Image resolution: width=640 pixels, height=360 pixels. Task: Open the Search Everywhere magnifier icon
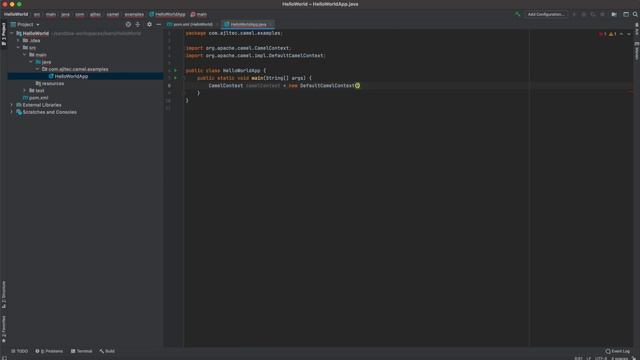(x=635, y=14)
